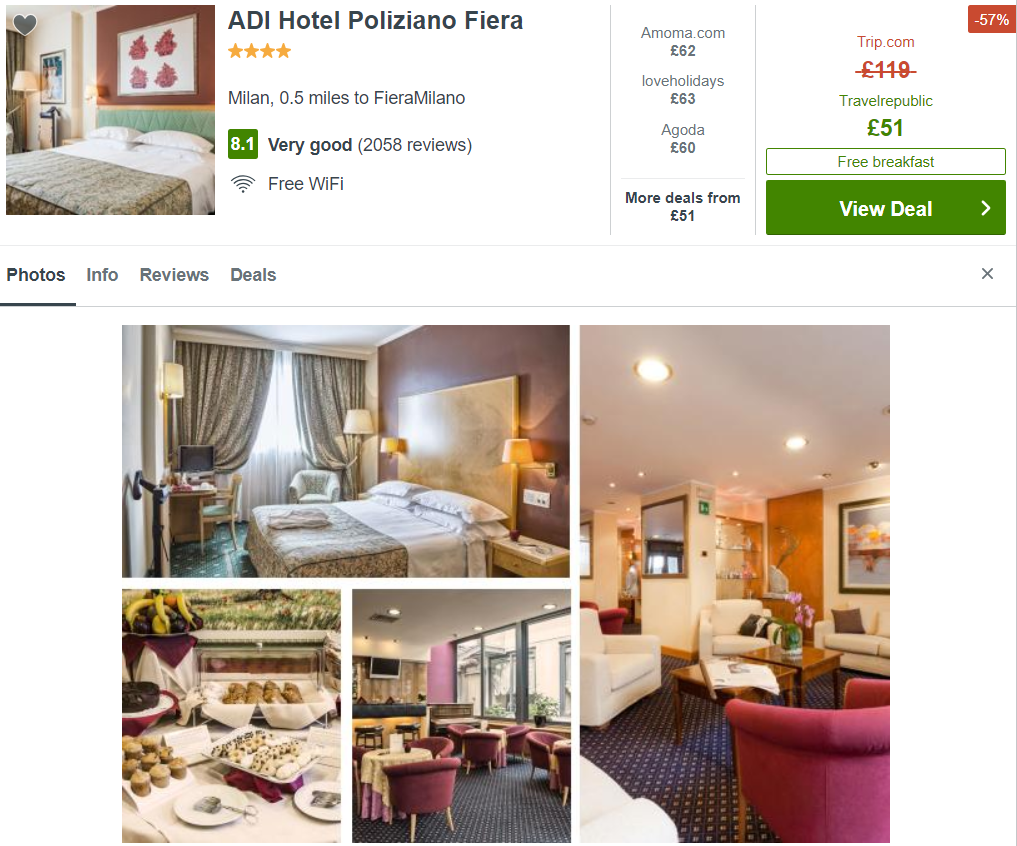This screenshot has width=1017, height=846.
Task: Close the details panel with X
Action: click(x=987, y=274)
